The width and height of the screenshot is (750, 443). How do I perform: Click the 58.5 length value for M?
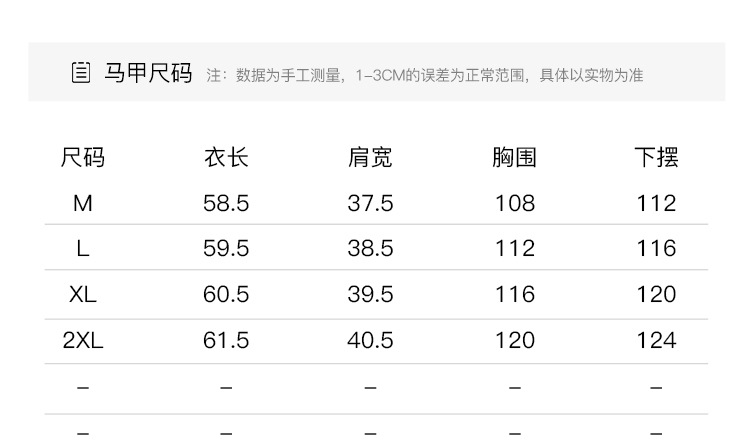pyautogui.click(x=226, y=203)
